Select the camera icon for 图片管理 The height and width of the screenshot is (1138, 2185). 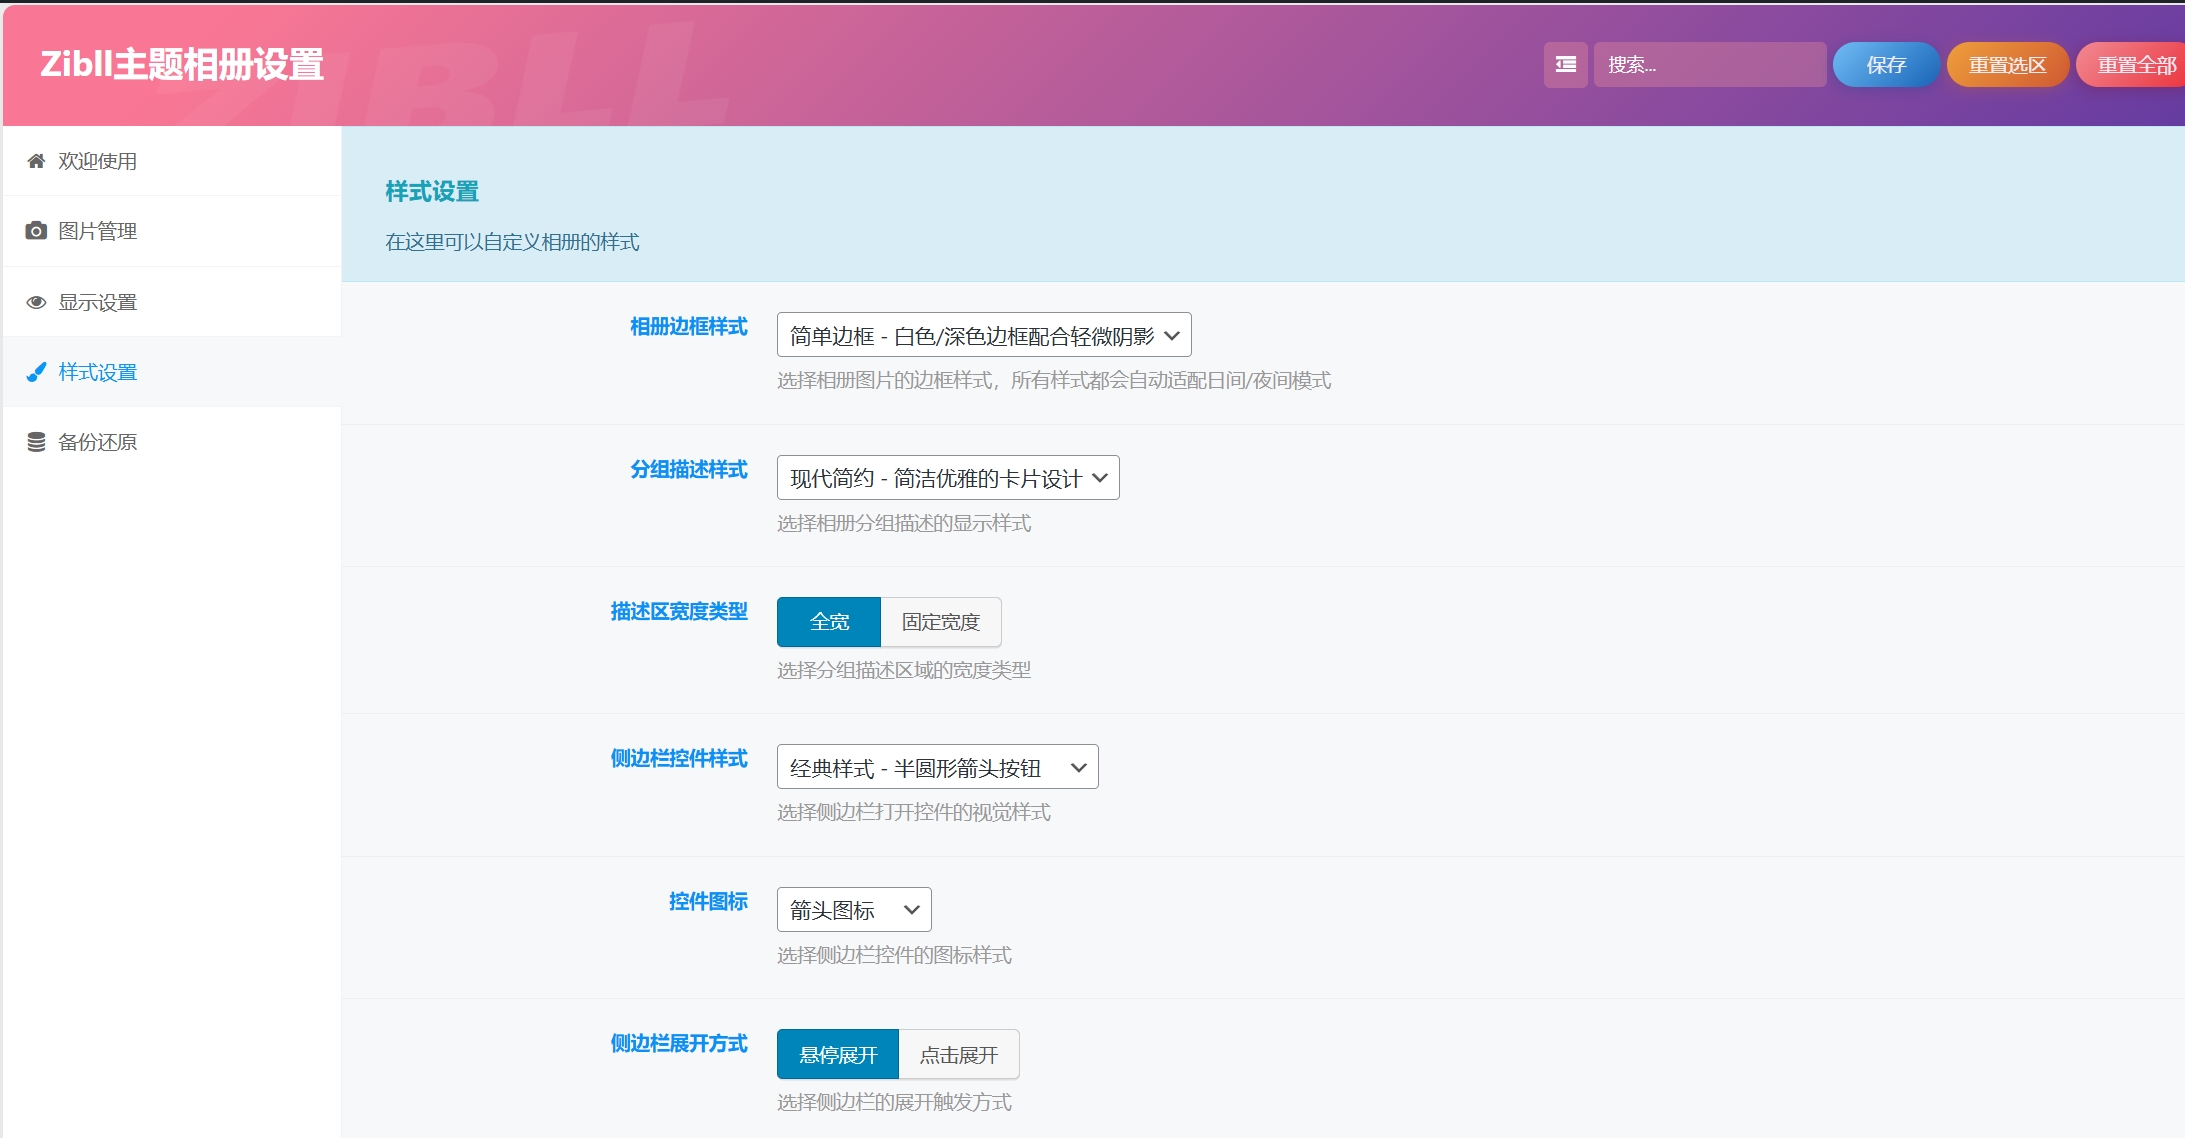coord(36,230)
